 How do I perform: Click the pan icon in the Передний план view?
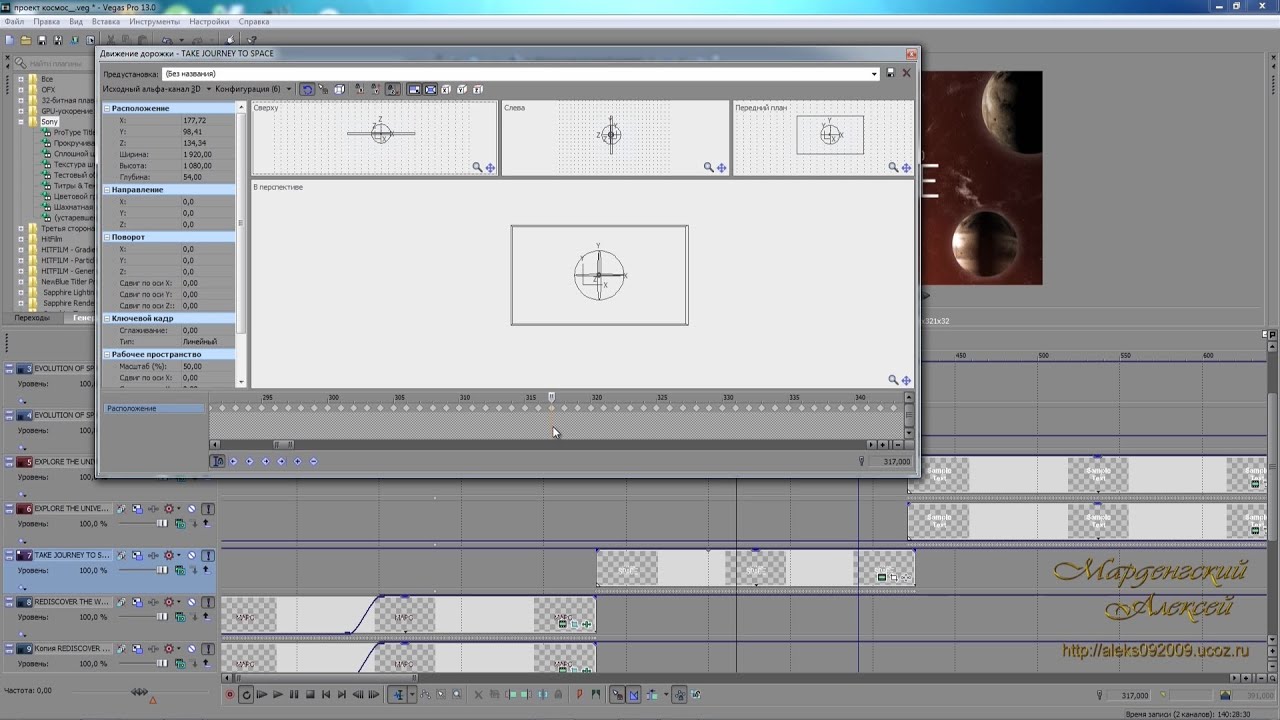[906, 168]
